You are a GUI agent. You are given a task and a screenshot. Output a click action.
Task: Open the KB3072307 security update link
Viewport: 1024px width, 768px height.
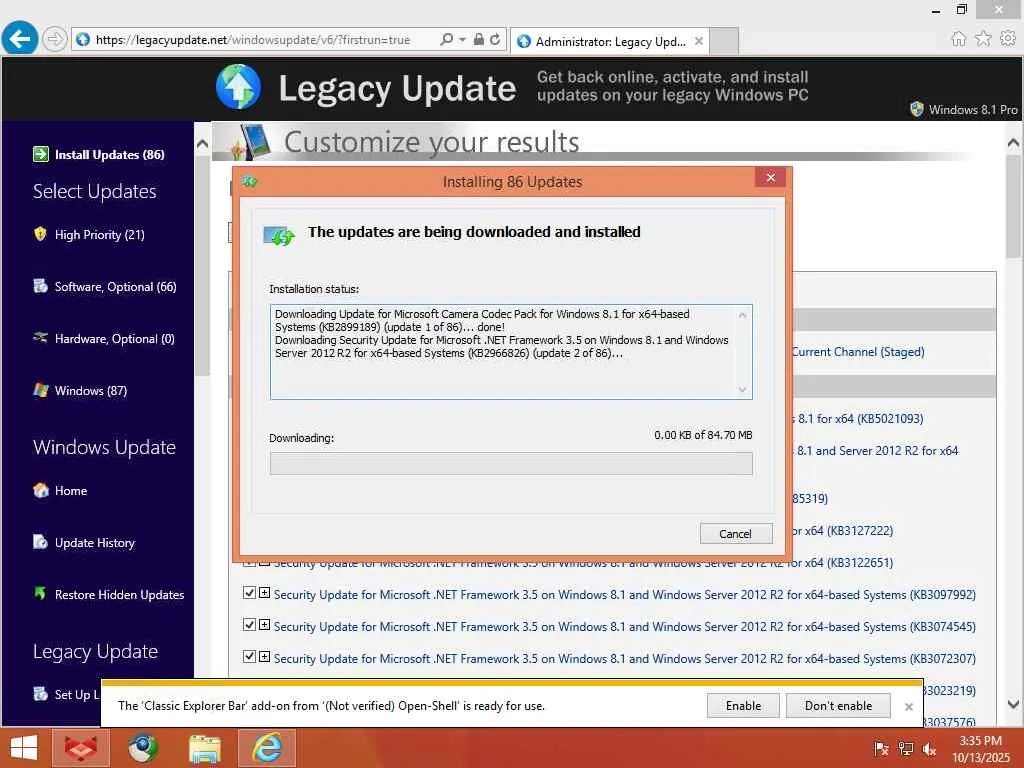624,659
